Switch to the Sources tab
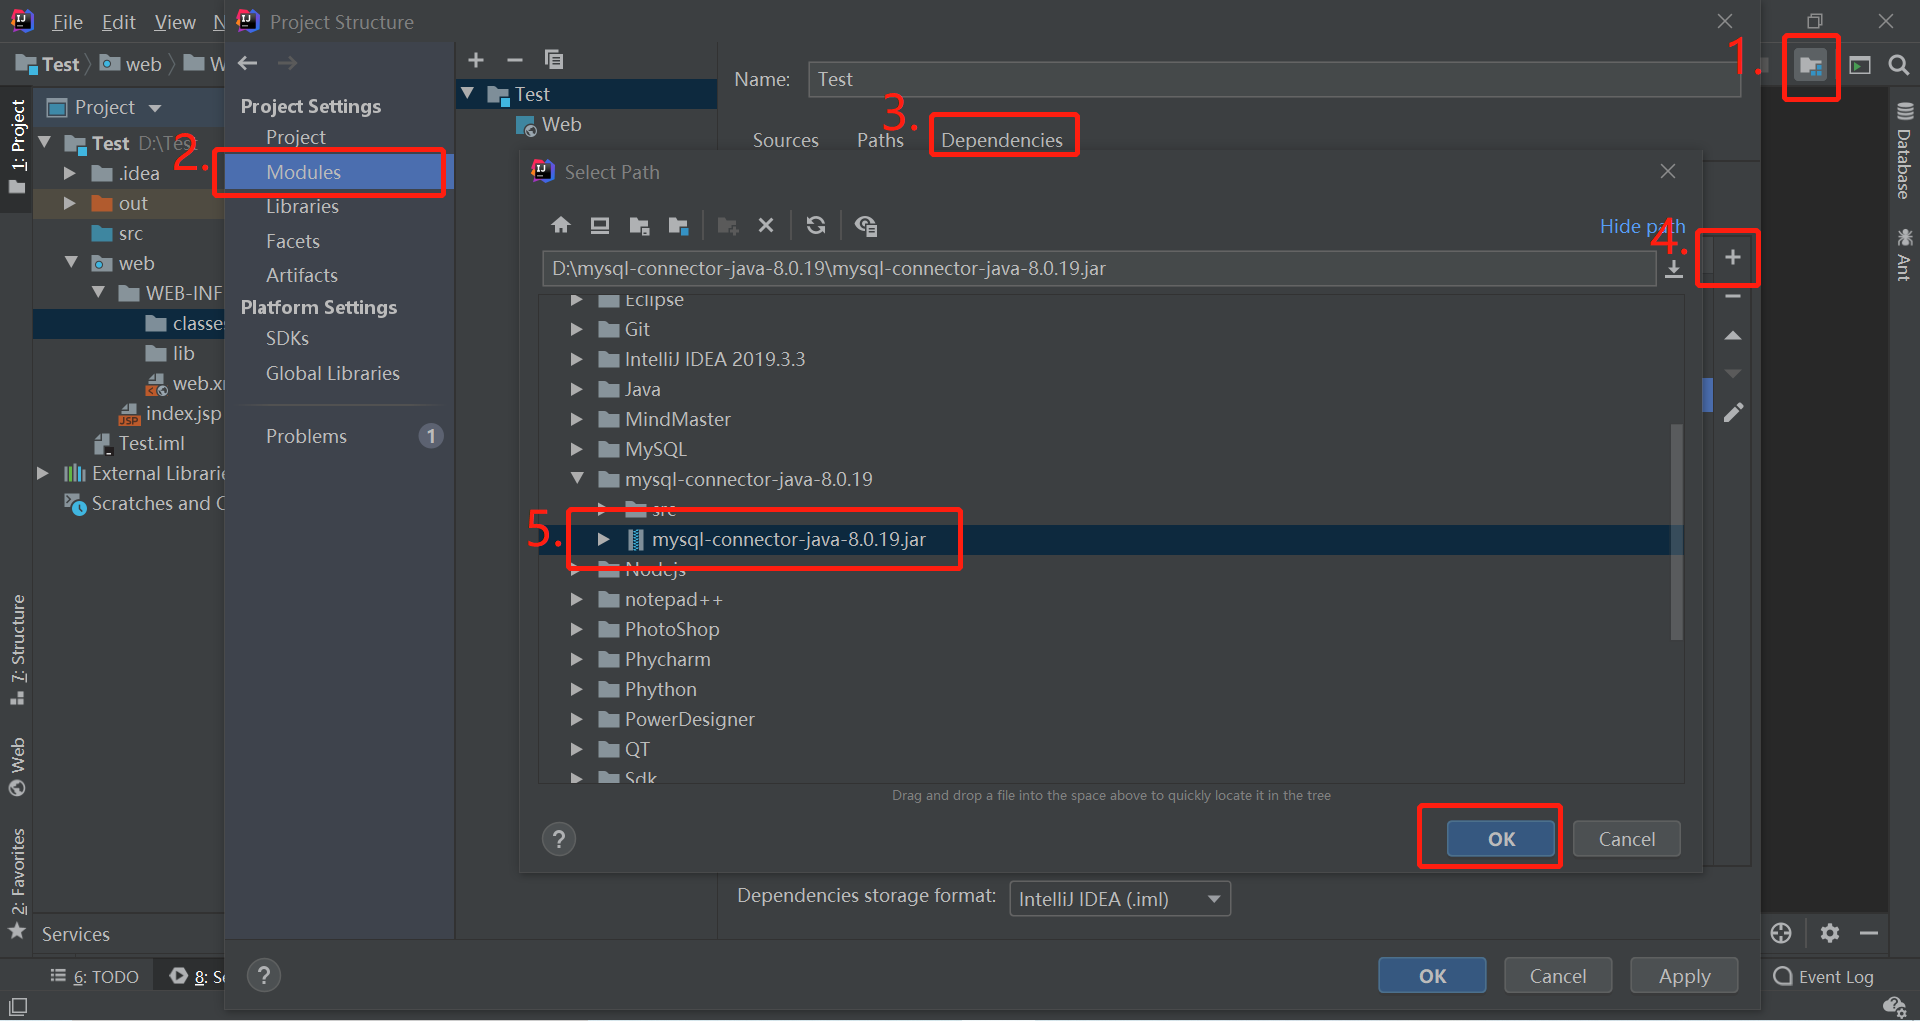Screen dimensions: 1920x1021 point(786,140)
